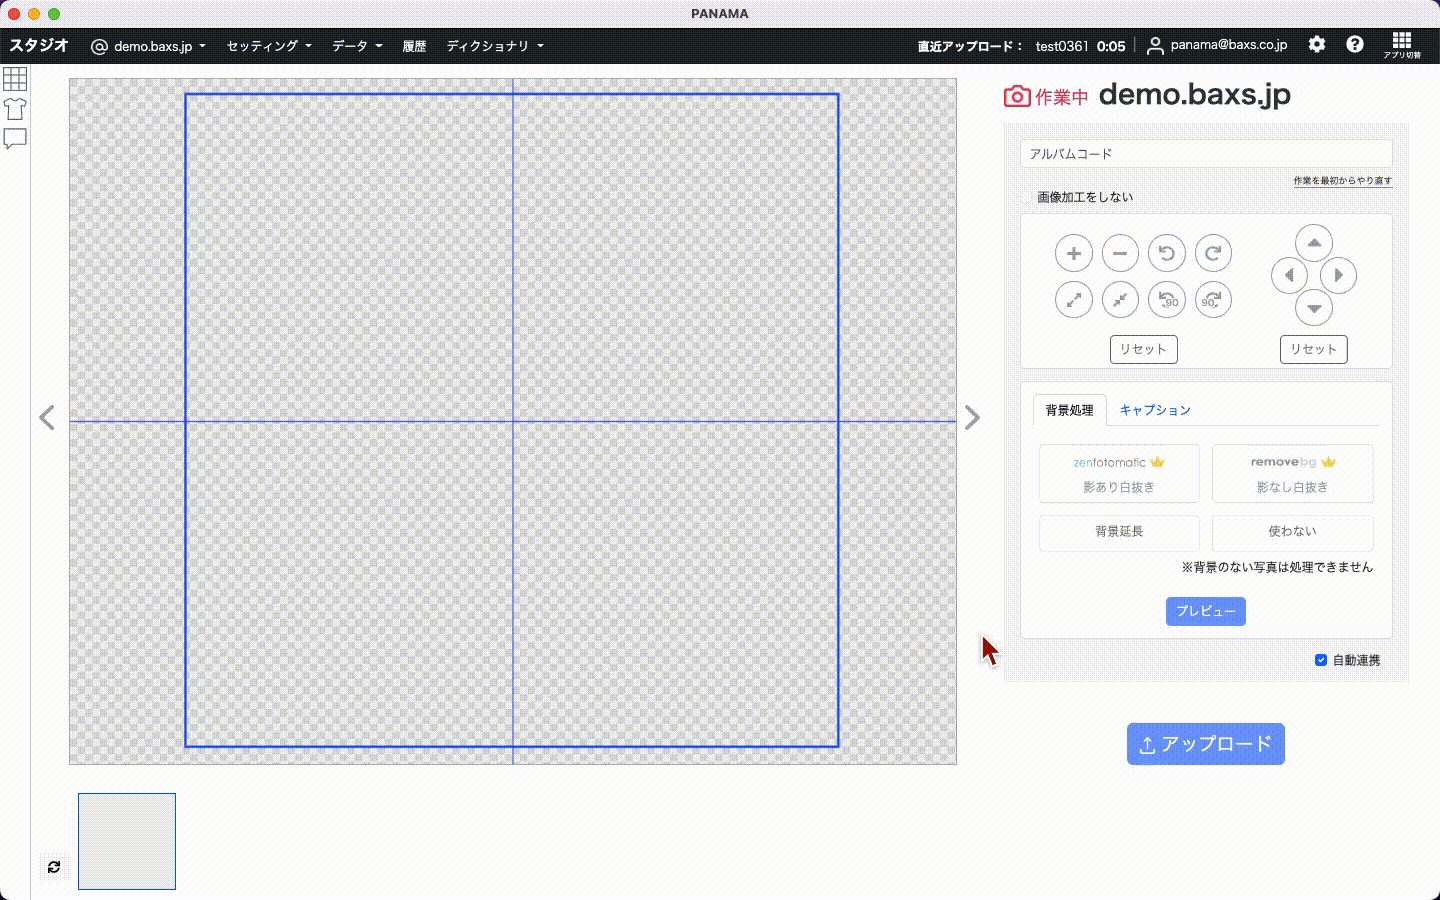The width and height of the screenshot is (1440, 900).
Task: Open the 履歴 menu item
Action: 414,46
